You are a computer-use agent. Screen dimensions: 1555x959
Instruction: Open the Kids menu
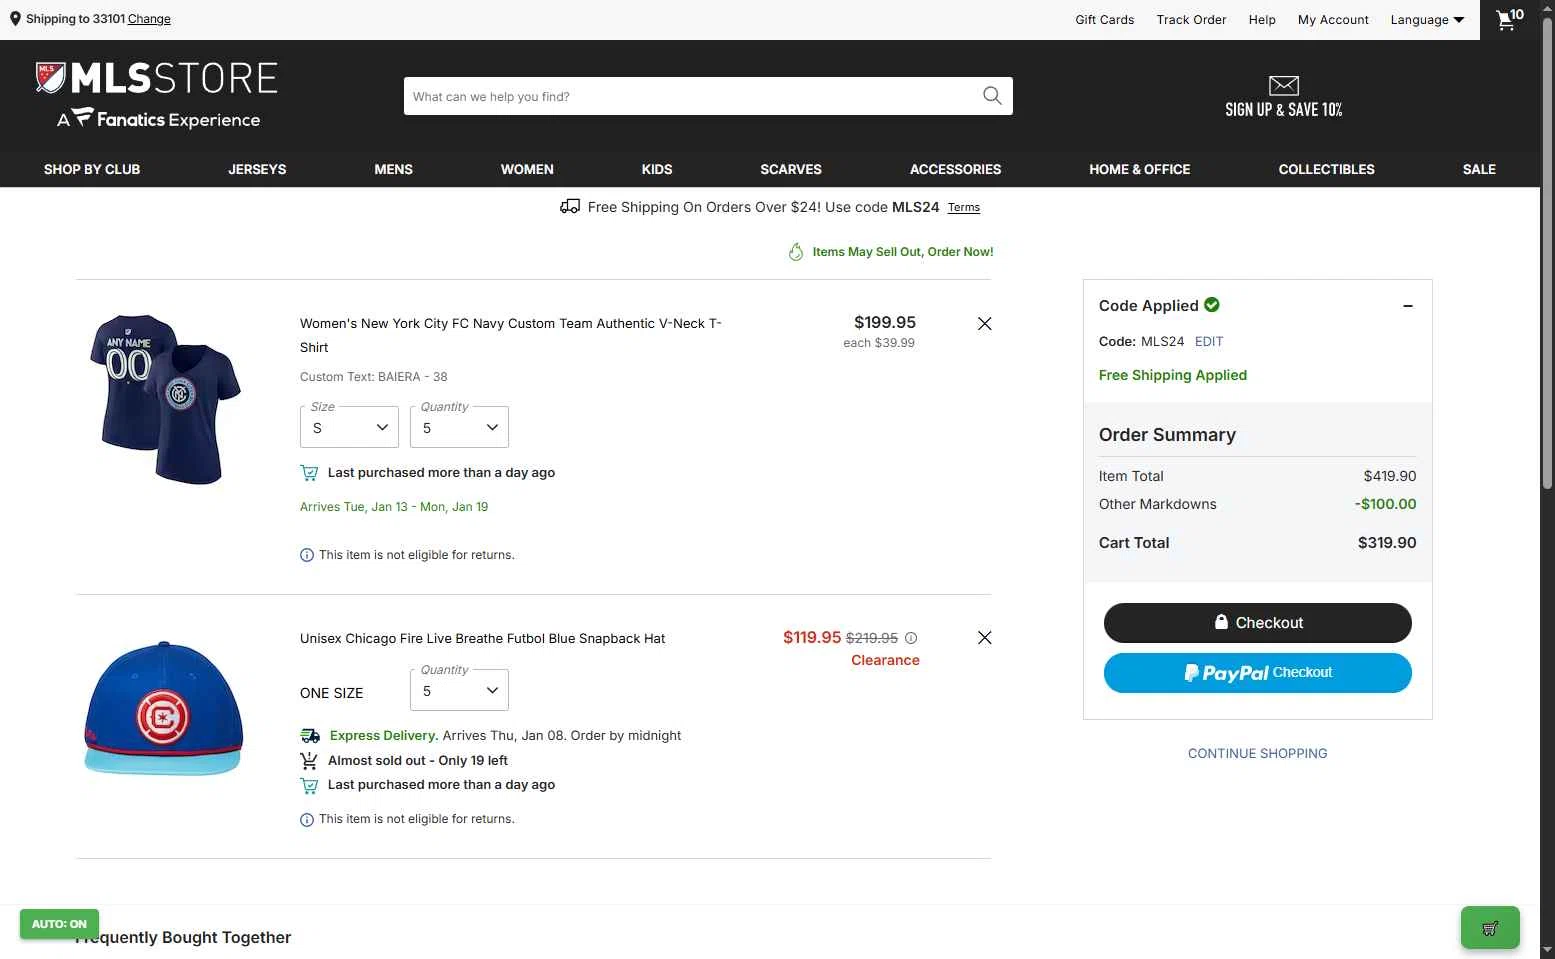pos(657,169)
